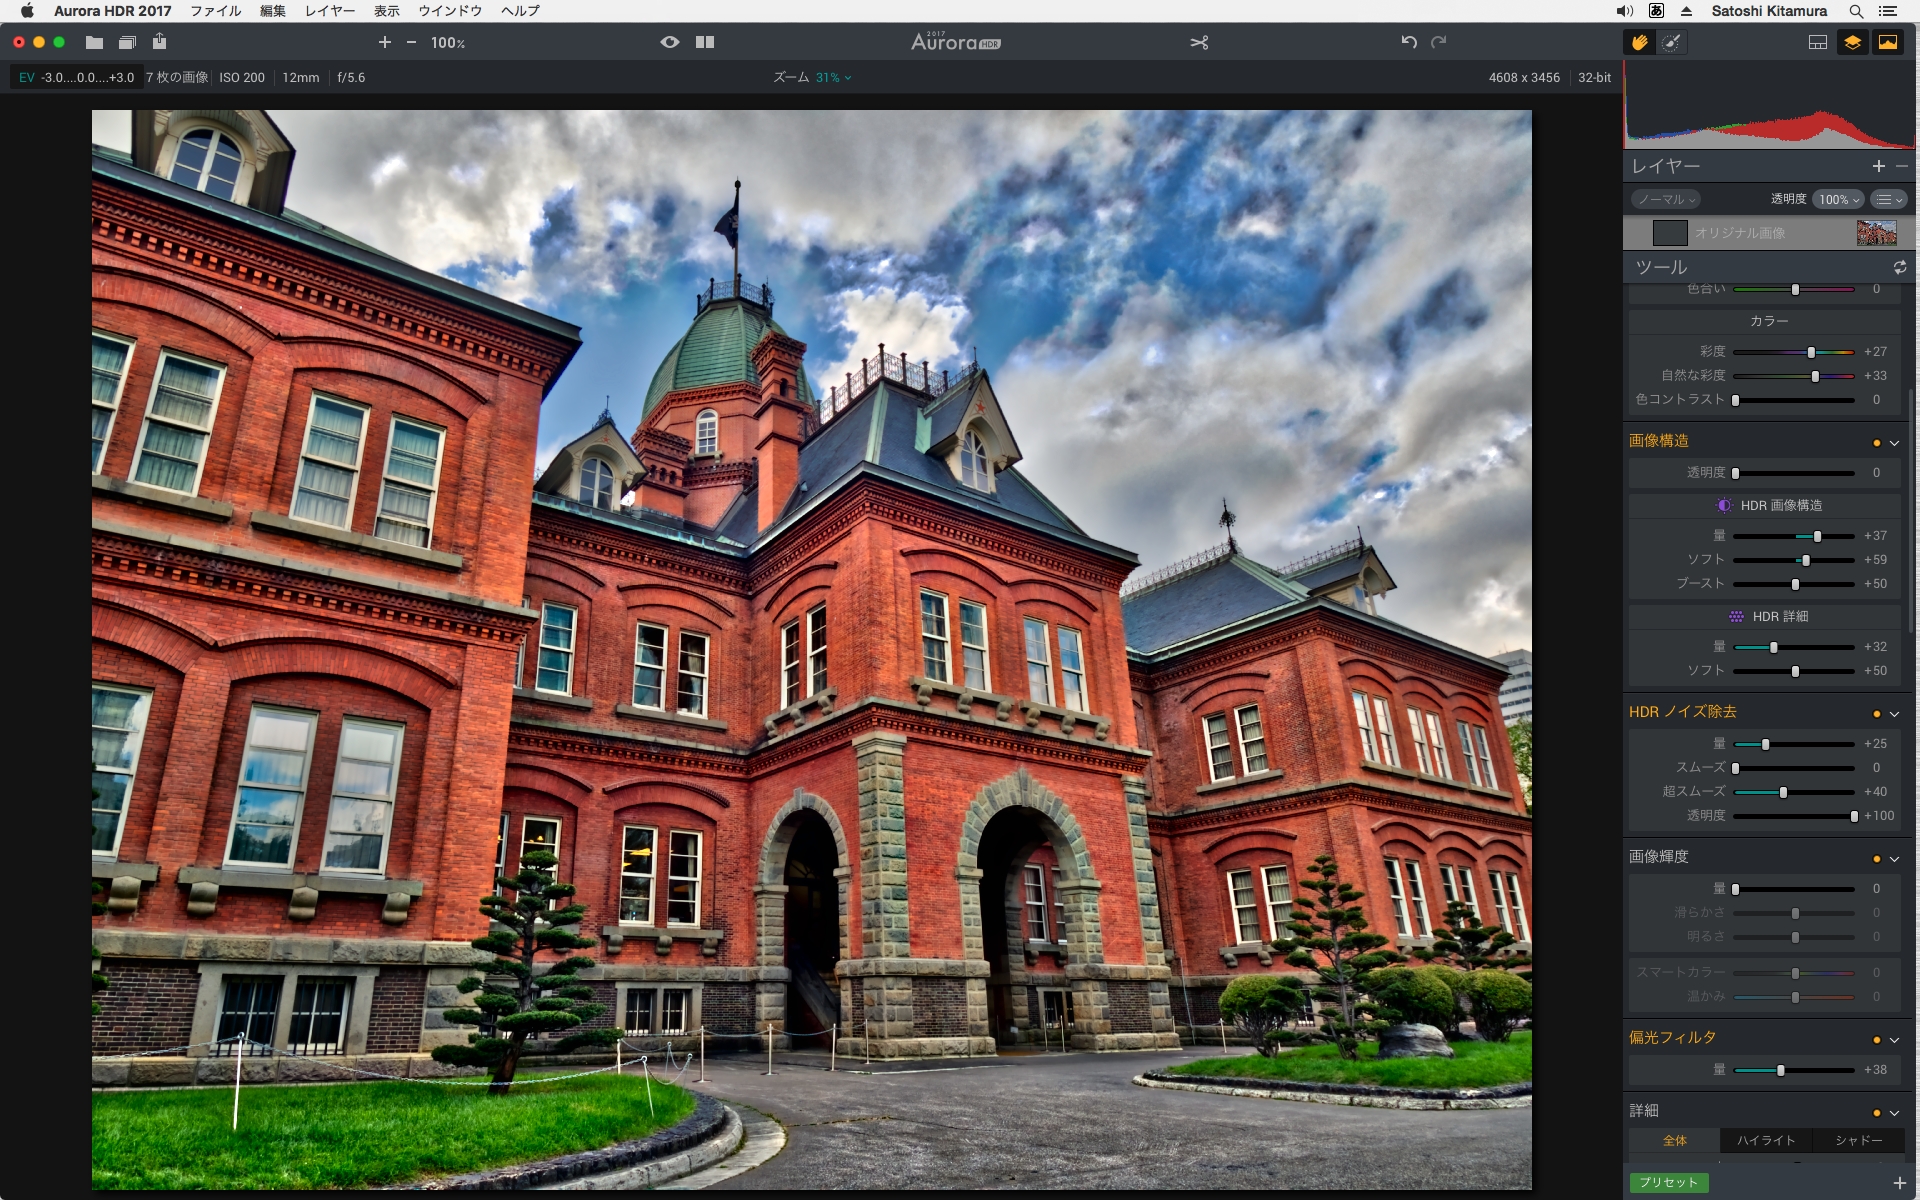Select the hand pan tool
The image size is (1920, 1200).
tap(1640, 42)
